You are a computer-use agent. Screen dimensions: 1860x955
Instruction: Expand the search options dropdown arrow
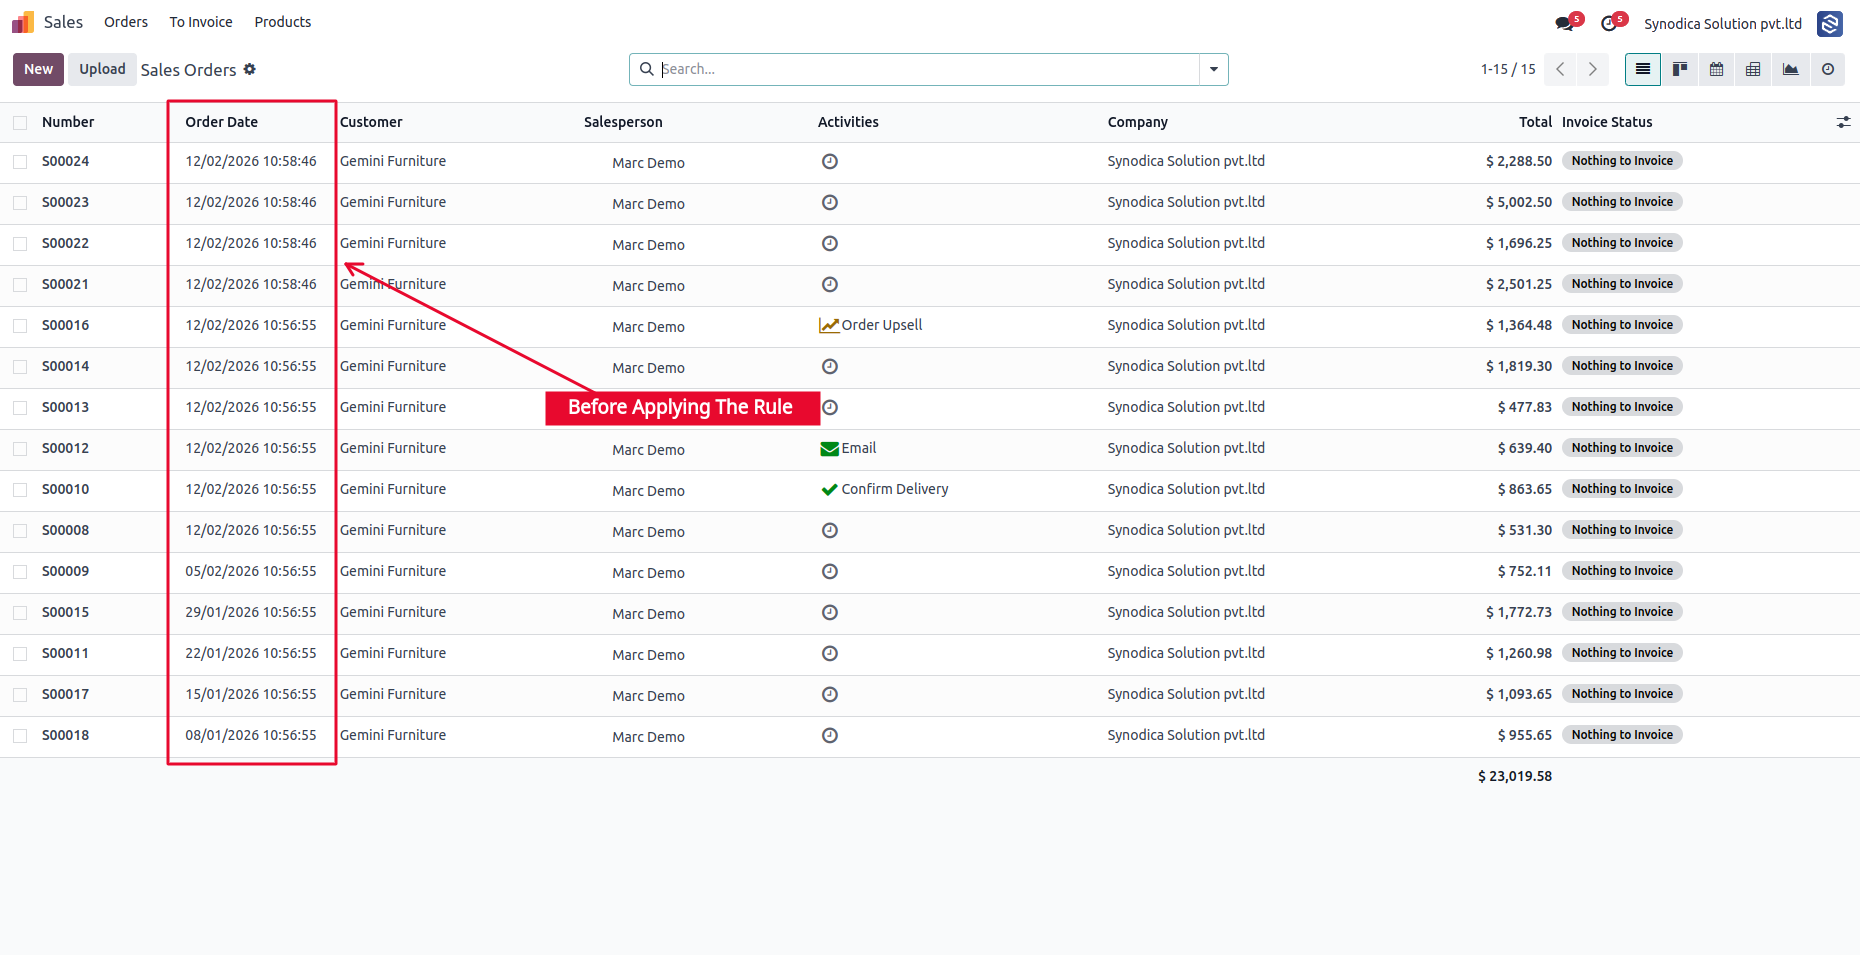1214,69
